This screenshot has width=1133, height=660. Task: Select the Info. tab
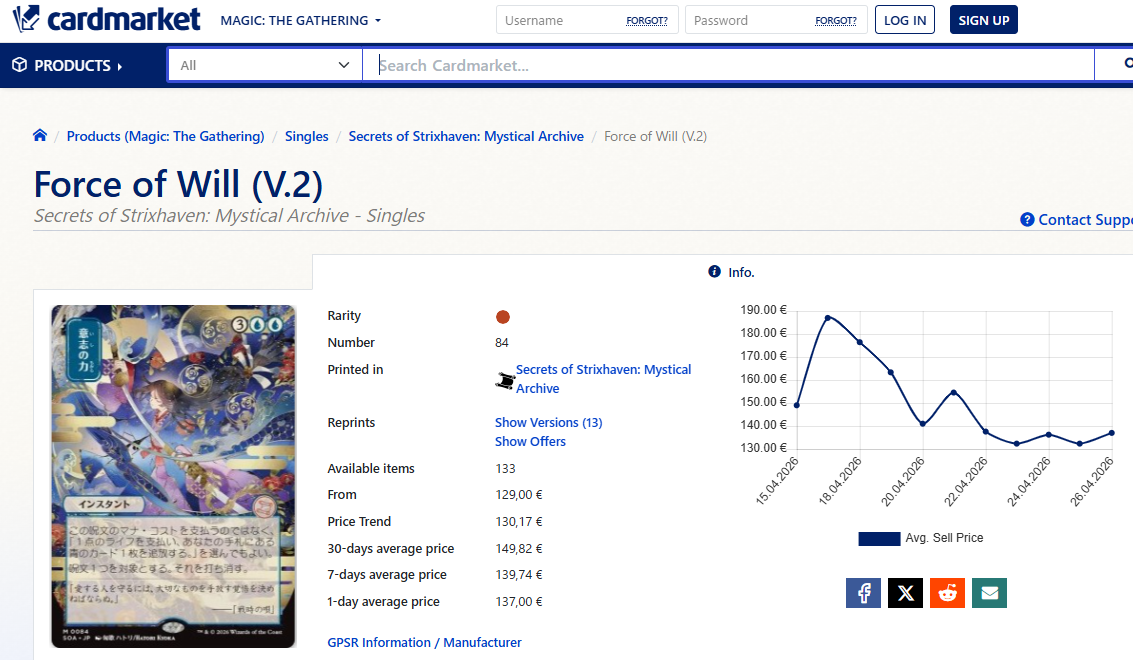[x=731, y=272]
